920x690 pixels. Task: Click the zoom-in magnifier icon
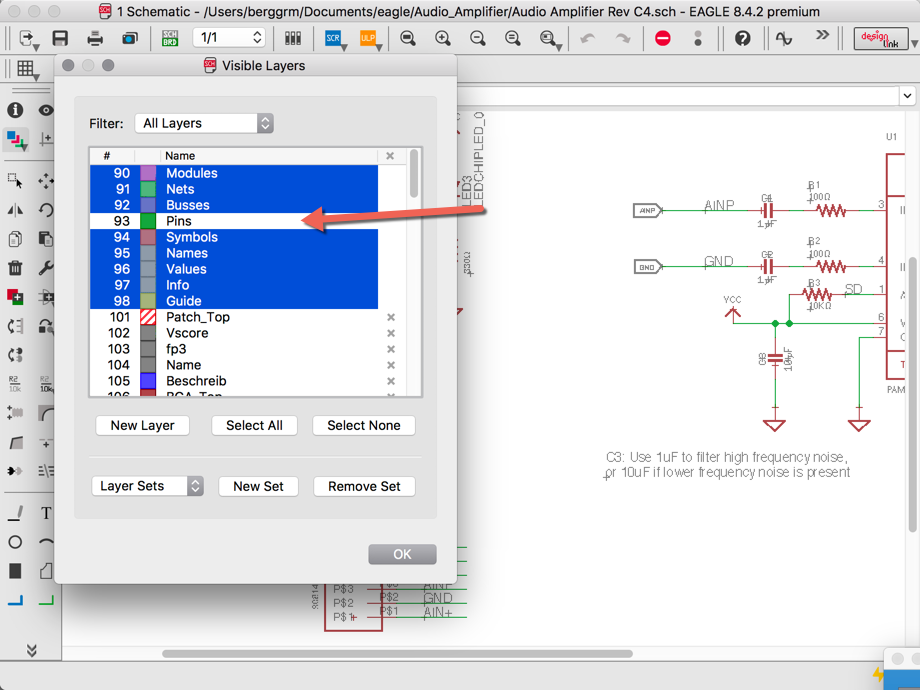[443, 38]
